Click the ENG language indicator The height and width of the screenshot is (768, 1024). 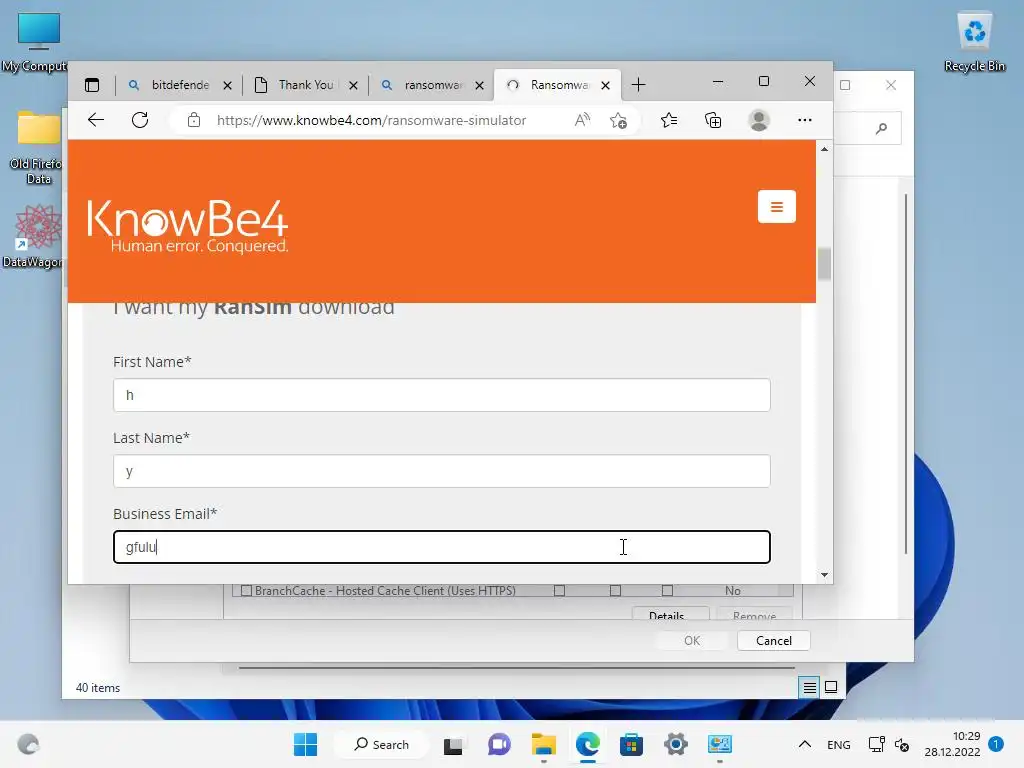point(839,744)
